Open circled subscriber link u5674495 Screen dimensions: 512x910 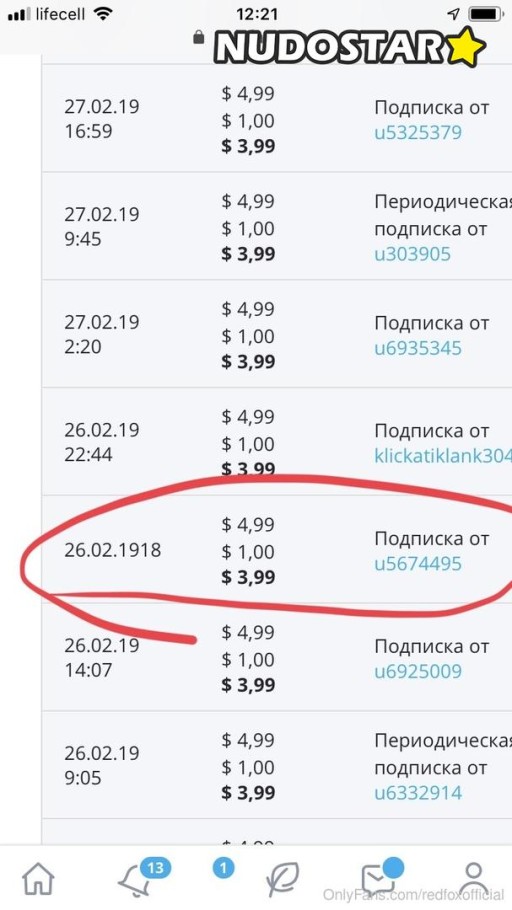point(418,564)
